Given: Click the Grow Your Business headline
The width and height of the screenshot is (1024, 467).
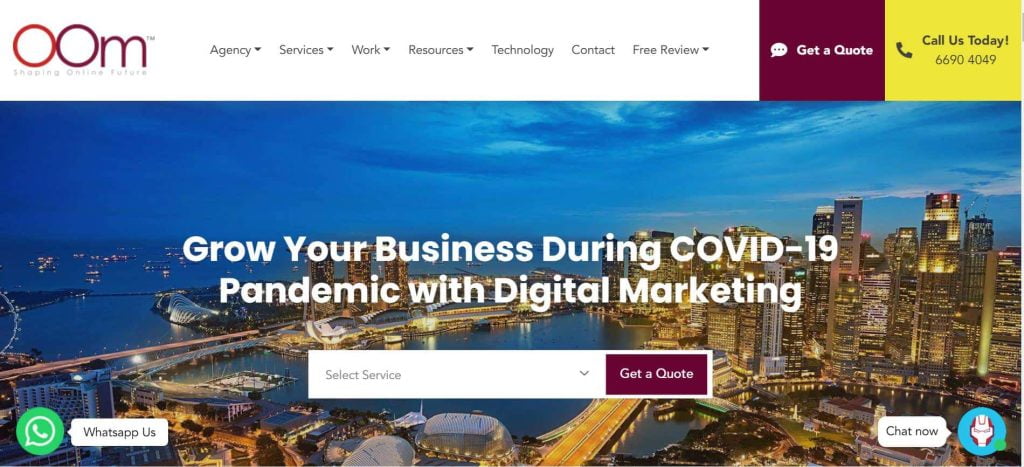Looking at the screenshot, I should point(510,270).
